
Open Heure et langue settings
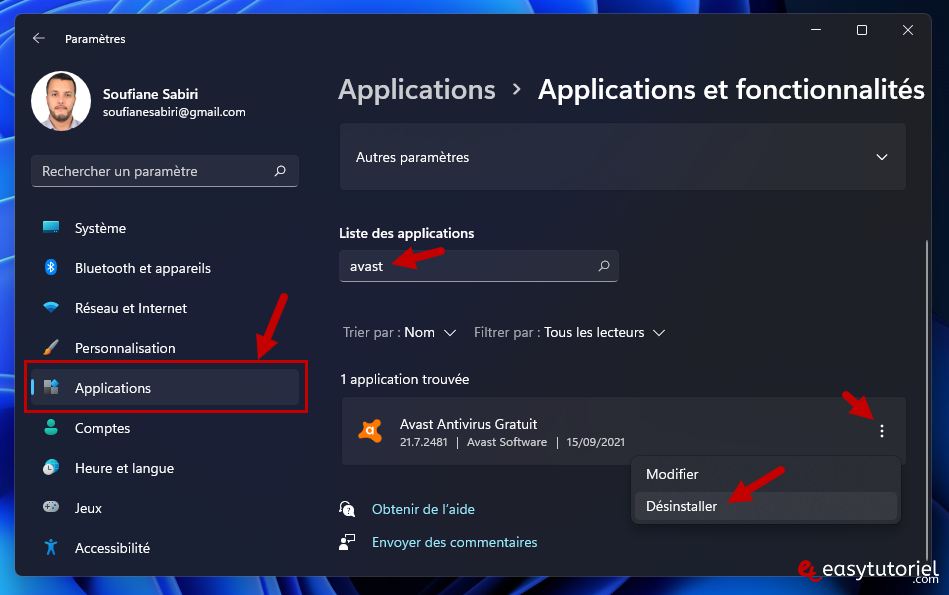tap(165, 468)
